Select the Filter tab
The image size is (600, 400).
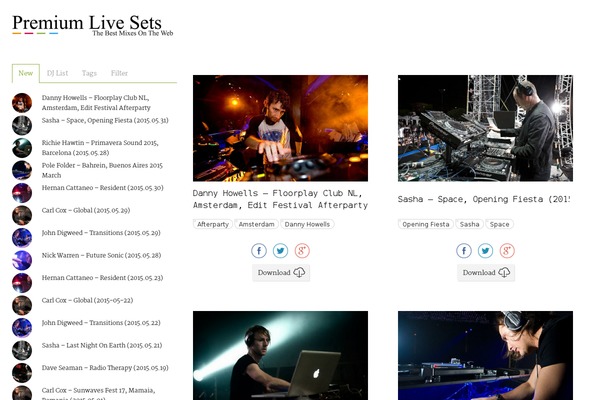pos(119,73)
